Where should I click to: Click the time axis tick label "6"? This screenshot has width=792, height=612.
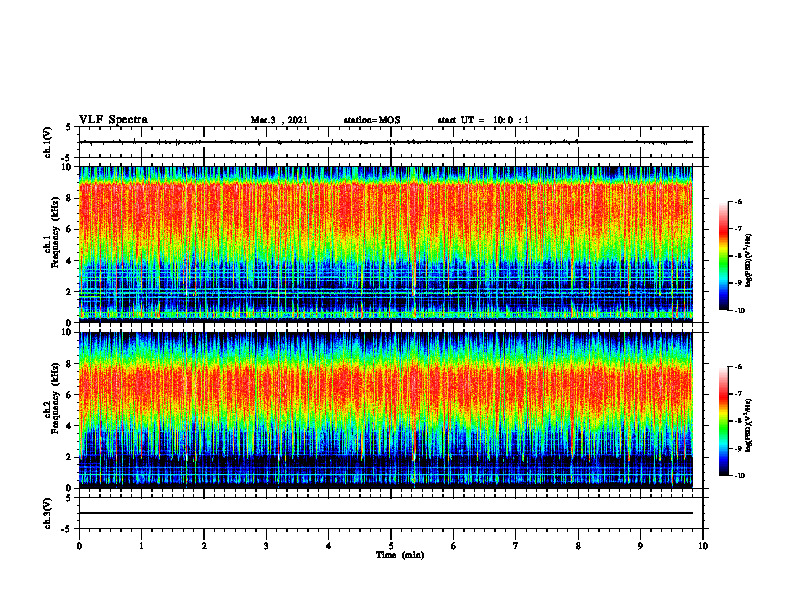coord(454,546)
